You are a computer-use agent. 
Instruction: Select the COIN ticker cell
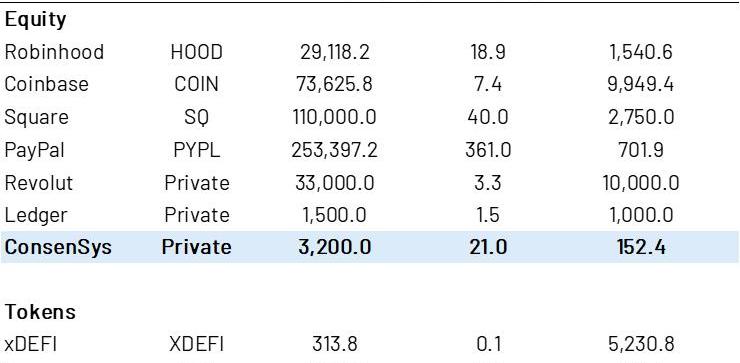tap(196, 84)
